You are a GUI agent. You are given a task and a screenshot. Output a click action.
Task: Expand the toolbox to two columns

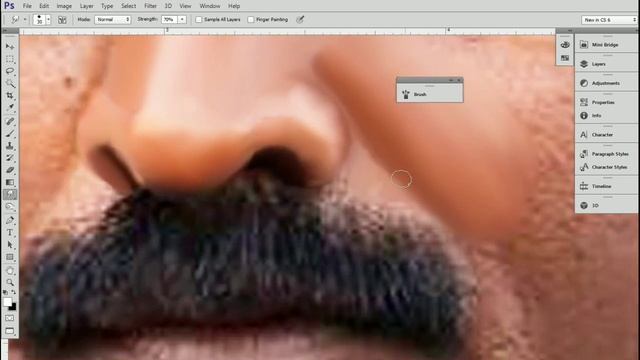point(5,31)
